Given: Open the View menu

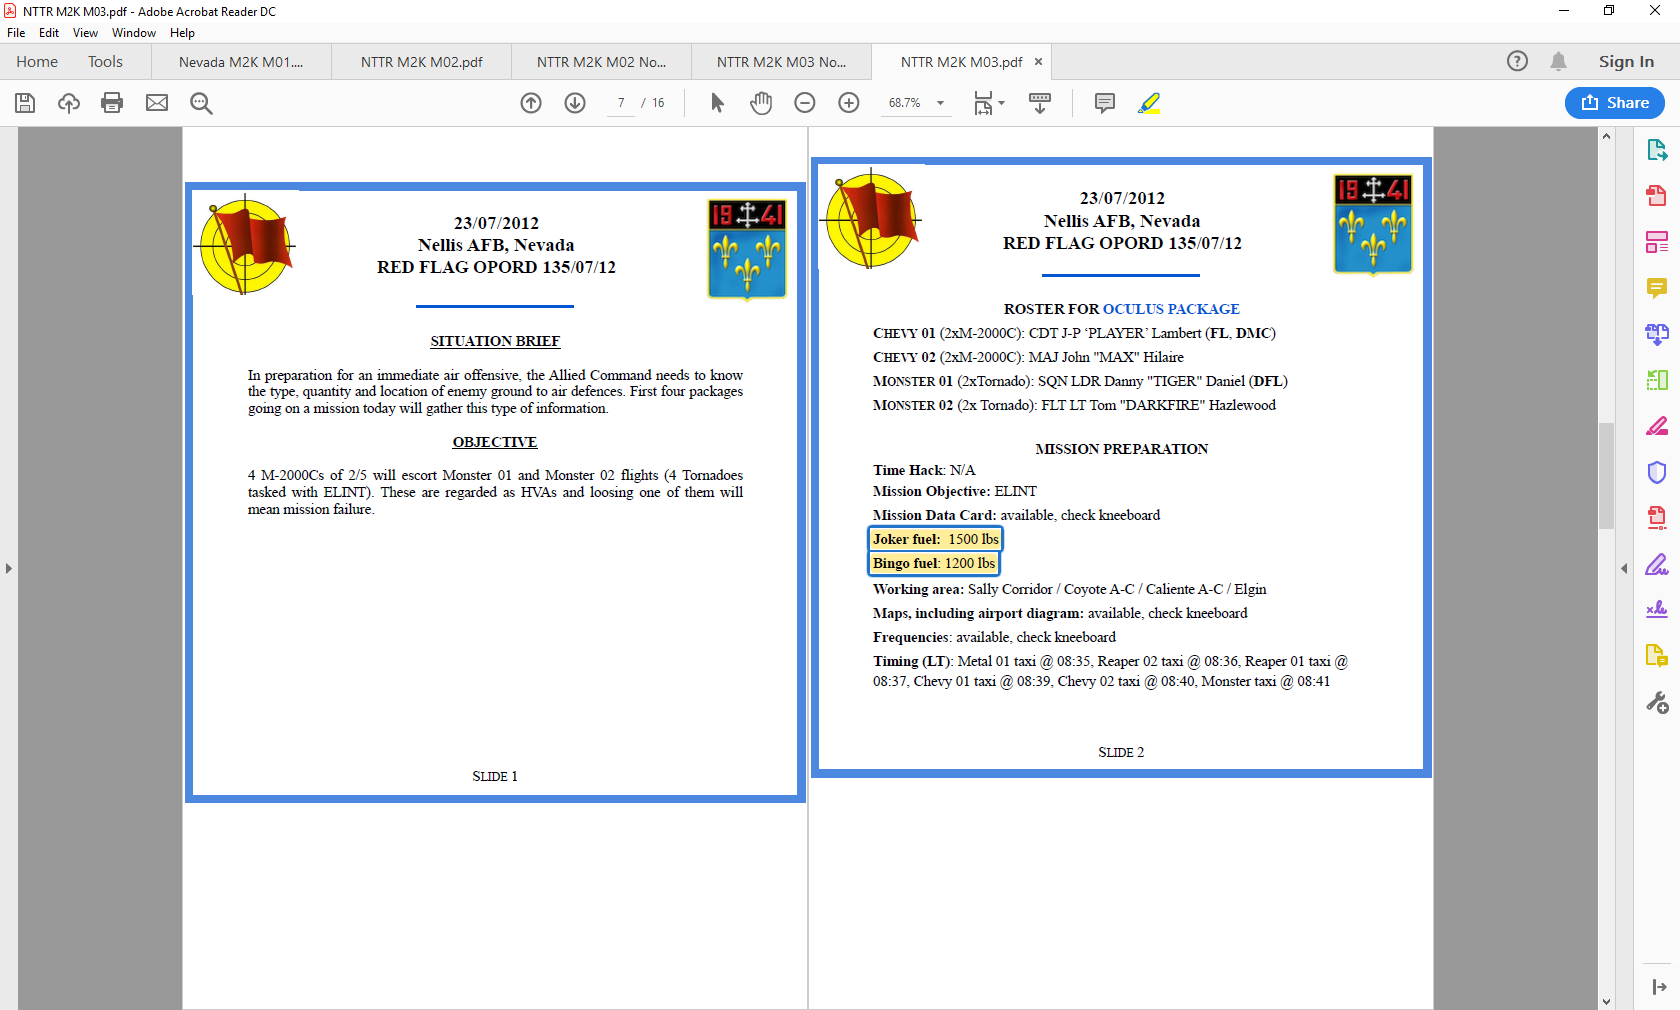Looking at the screenshot, I should pyautogui.click(x=85, y=33).
